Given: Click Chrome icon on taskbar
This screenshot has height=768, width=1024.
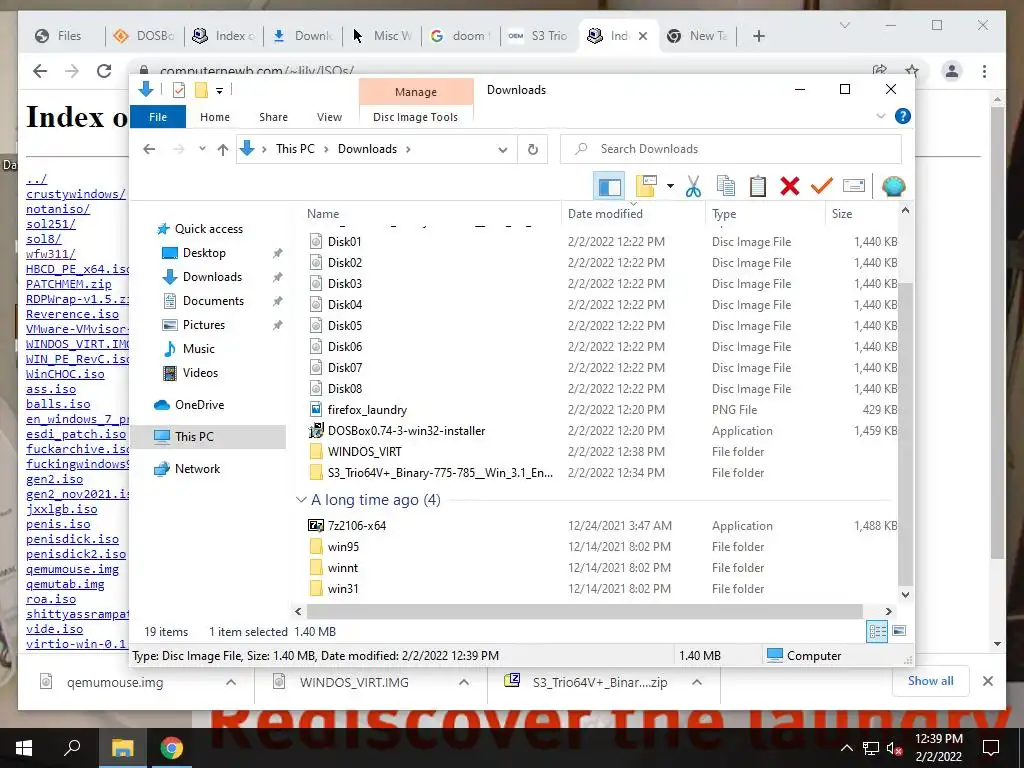Looking at the screenshot, I should [x=172, y=748].
